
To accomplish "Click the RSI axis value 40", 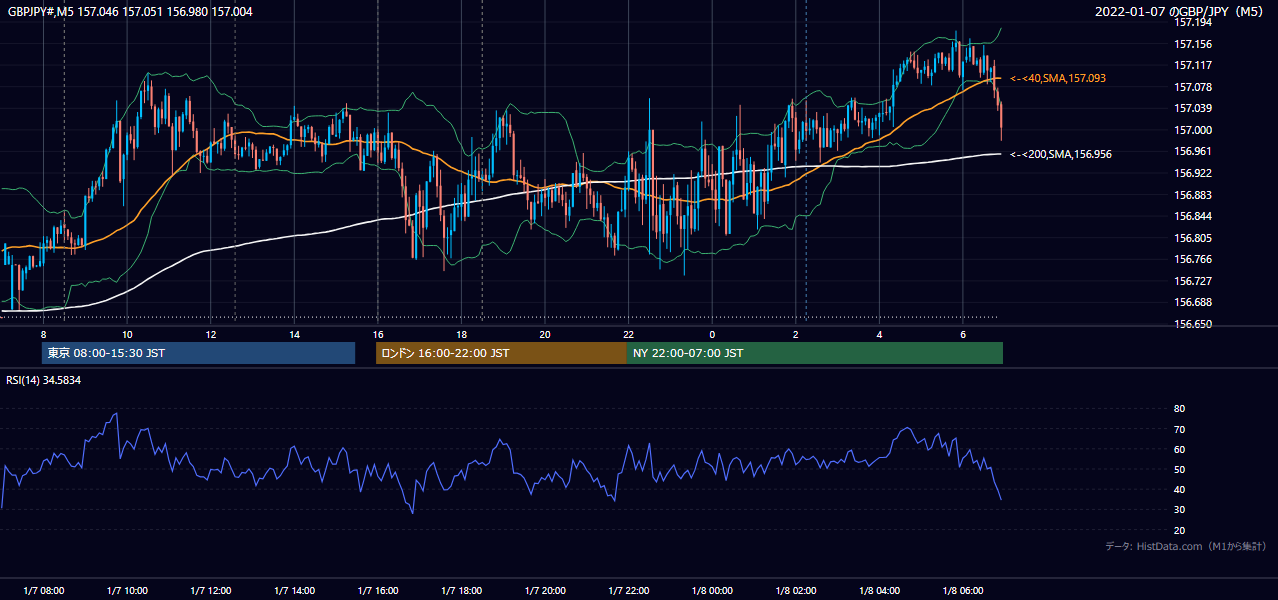I will [1179, 489].
